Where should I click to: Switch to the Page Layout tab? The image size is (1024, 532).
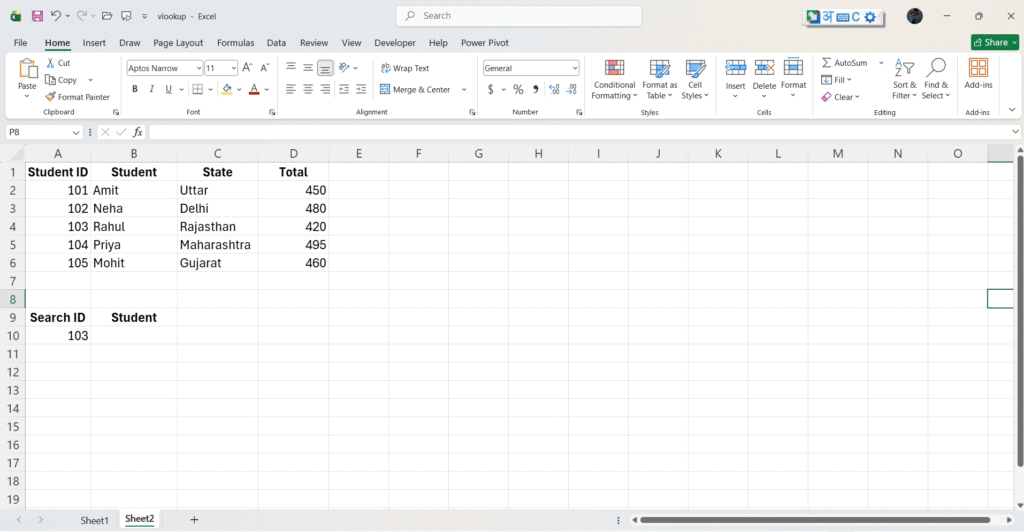tap(178, 42)
